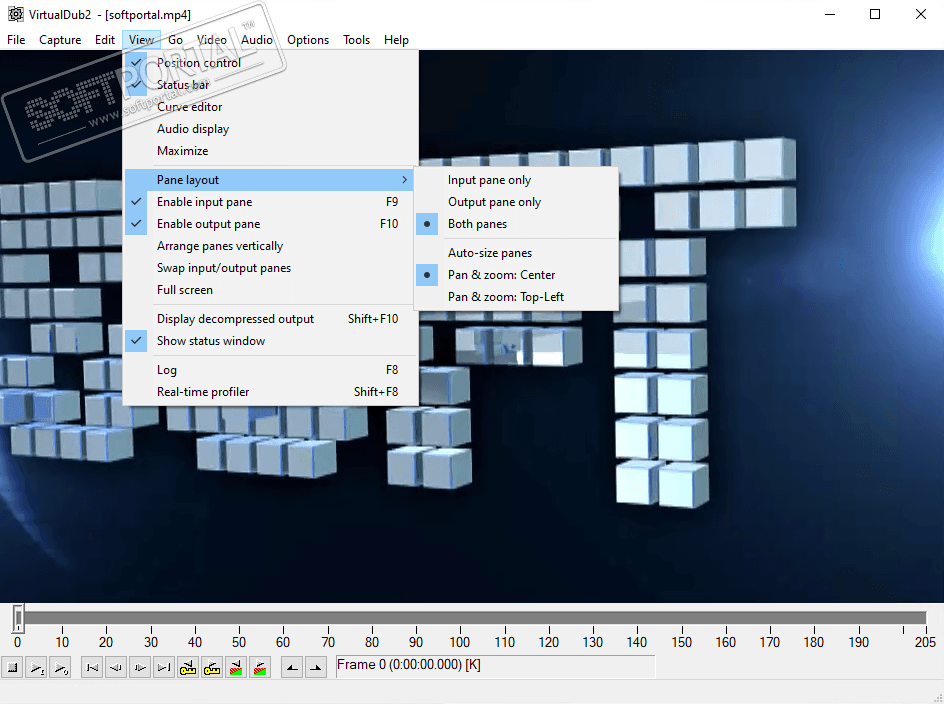This screenshot has height=704, width=944.
Task: Open the Go menu
Action: [x=175, y=40]
